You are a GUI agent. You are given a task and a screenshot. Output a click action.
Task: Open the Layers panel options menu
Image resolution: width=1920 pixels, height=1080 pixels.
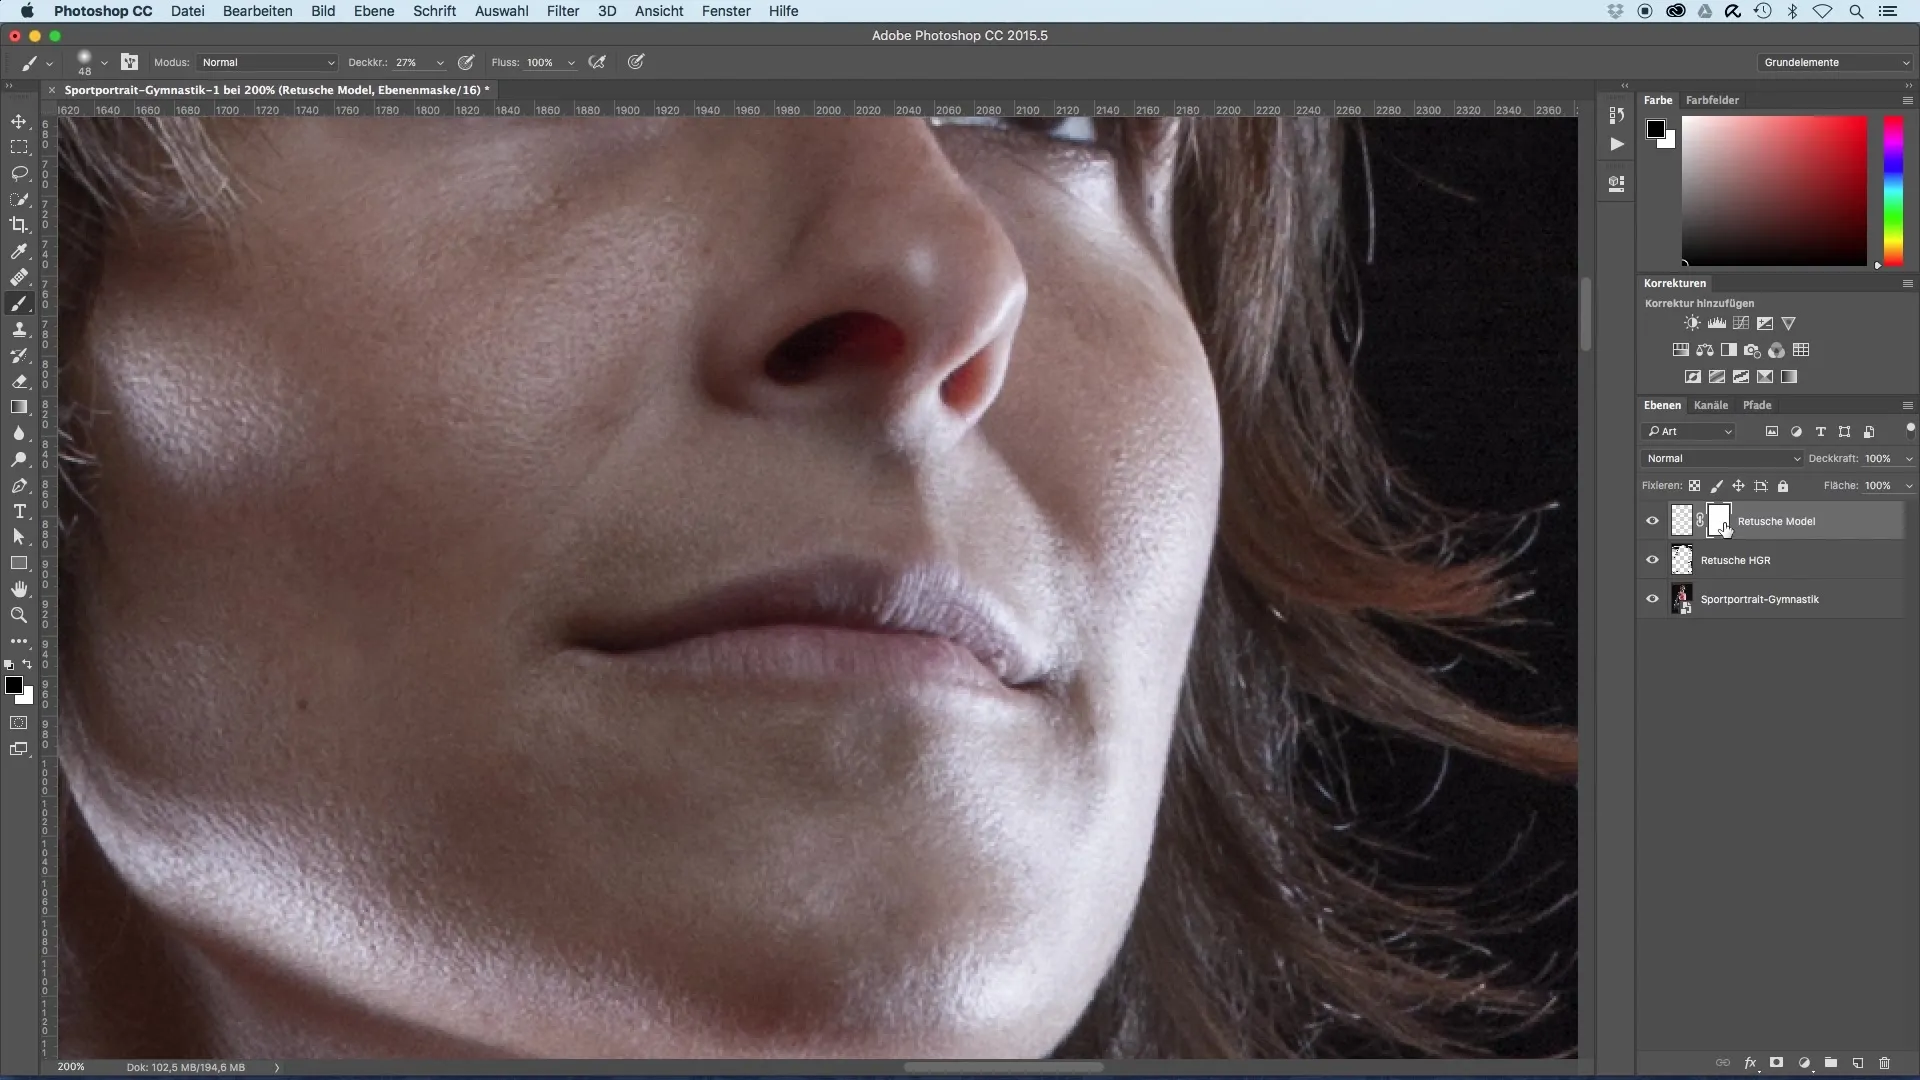[1907, 405]
